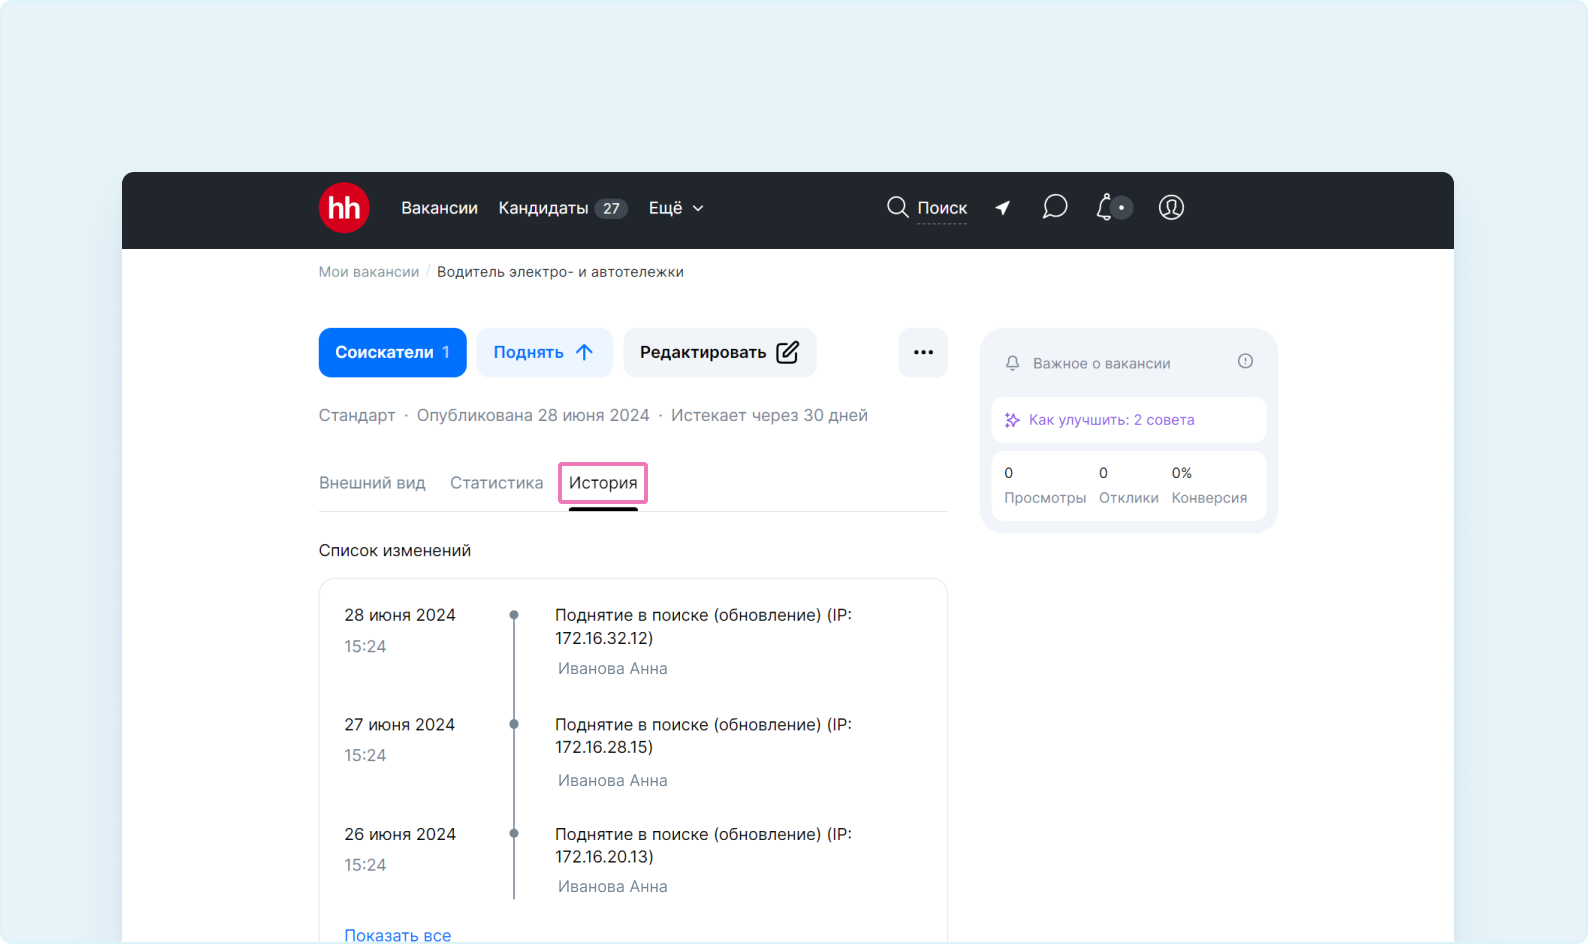Open notifications bell icon in header
Image resolution: width=1588 pixels, height=944 pixels.
(x=1105, y=207)
